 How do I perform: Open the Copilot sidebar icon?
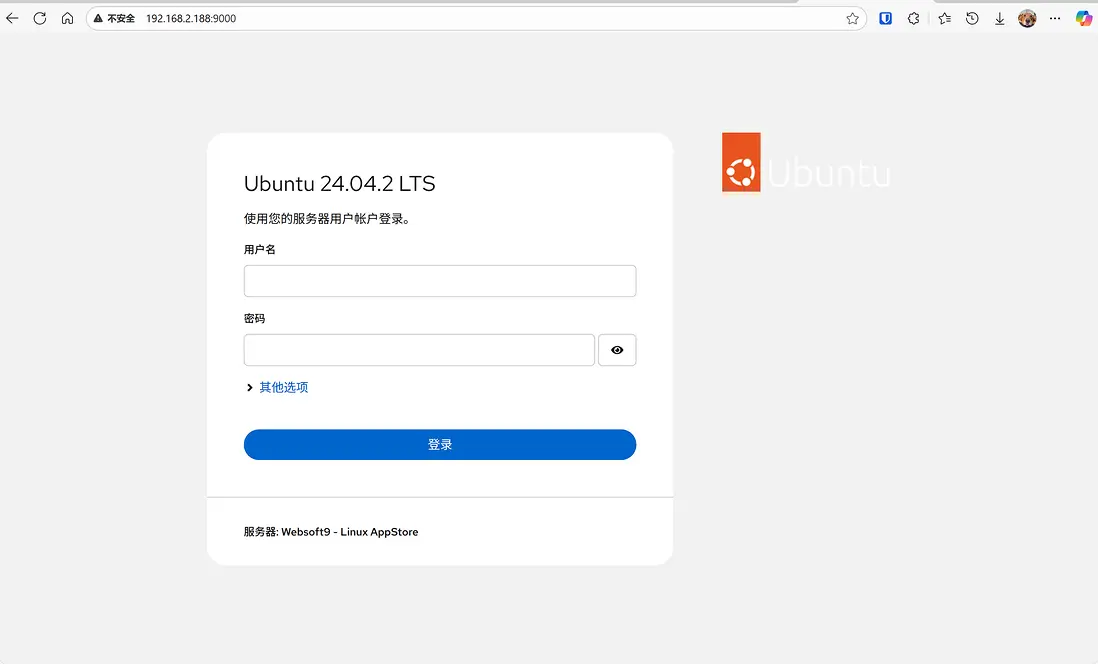[x=1084, y=18]
